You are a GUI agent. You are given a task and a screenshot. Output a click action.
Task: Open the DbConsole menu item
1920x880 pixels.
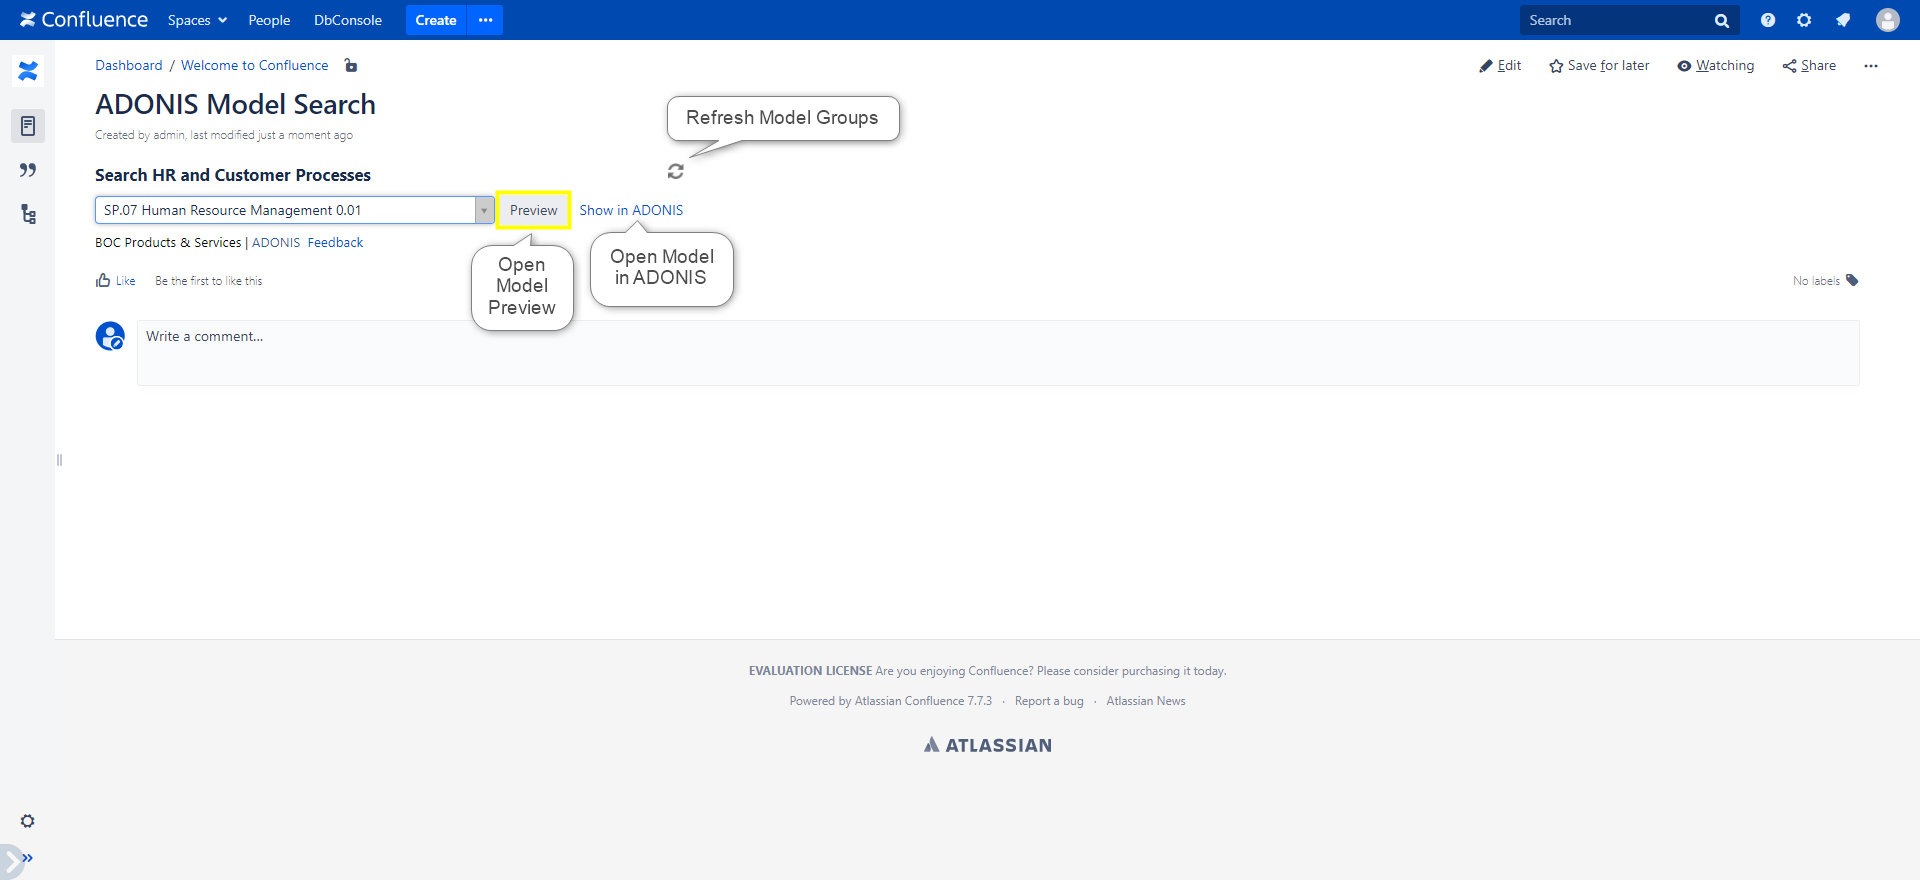coord(348,20)
